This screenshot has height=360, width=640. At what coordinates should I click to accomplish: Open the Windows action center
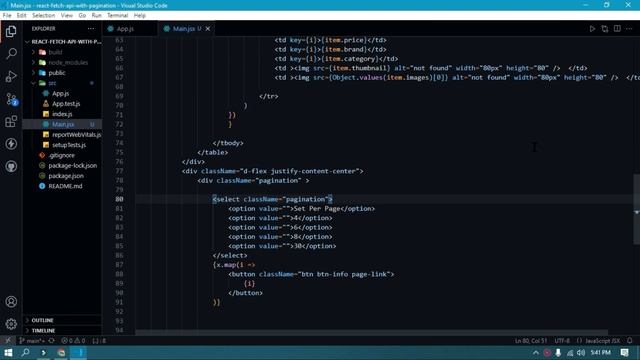[x=624, y=353]
